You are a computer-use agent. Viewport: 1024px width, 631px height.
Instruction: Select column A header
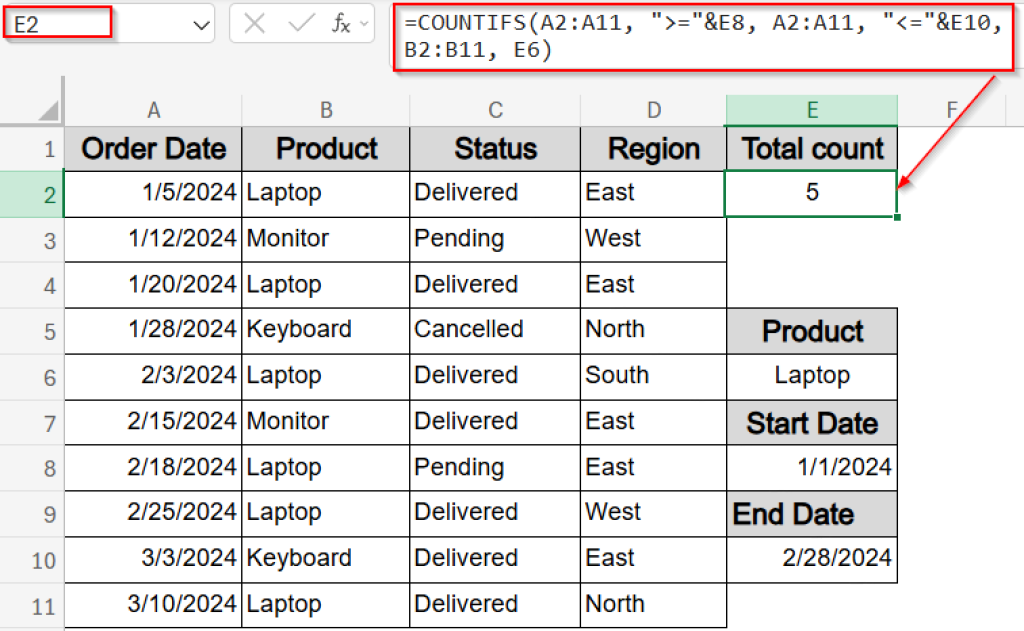tap(153, 109)
